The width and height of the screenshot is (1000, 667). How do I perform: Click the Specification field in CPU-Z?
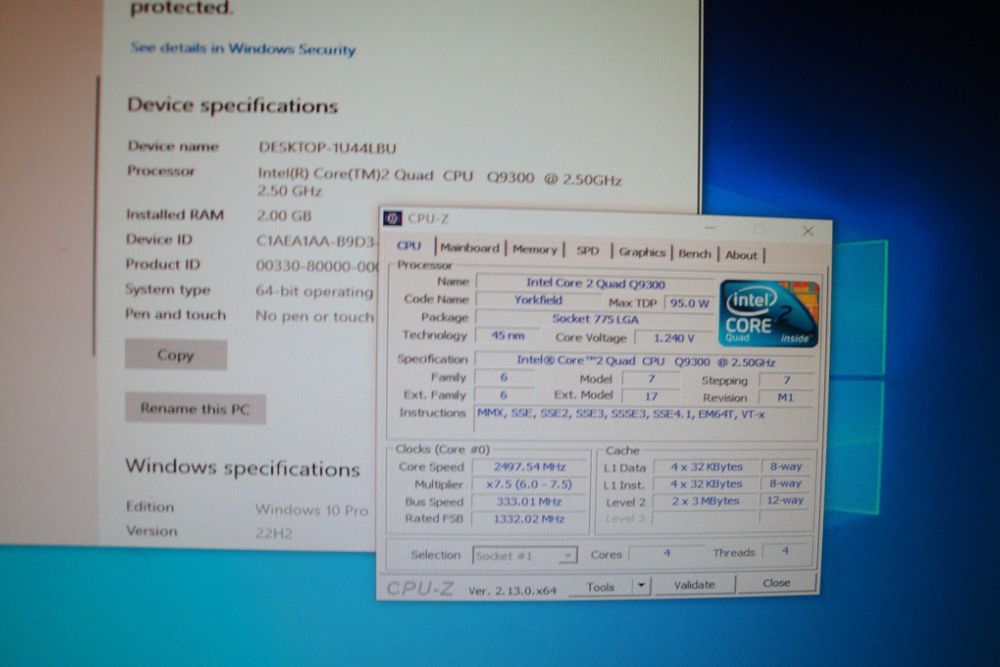click(645, 361)
